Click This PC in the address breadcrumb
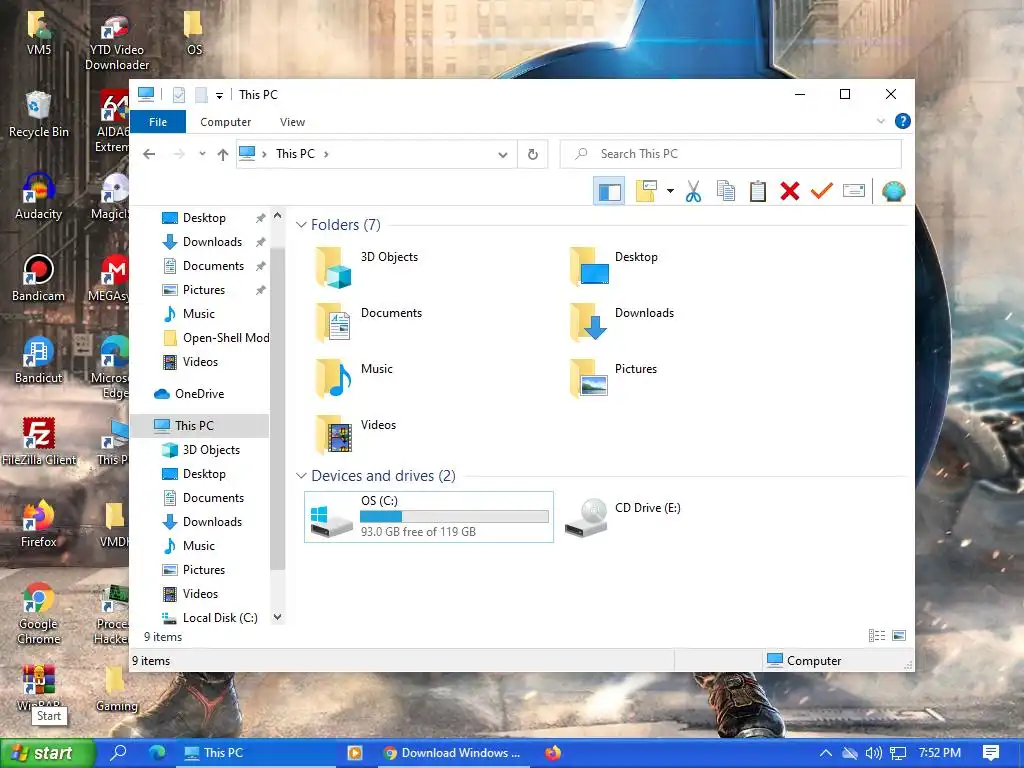This screenshot has width=1024, height=768. click(295, 154)
